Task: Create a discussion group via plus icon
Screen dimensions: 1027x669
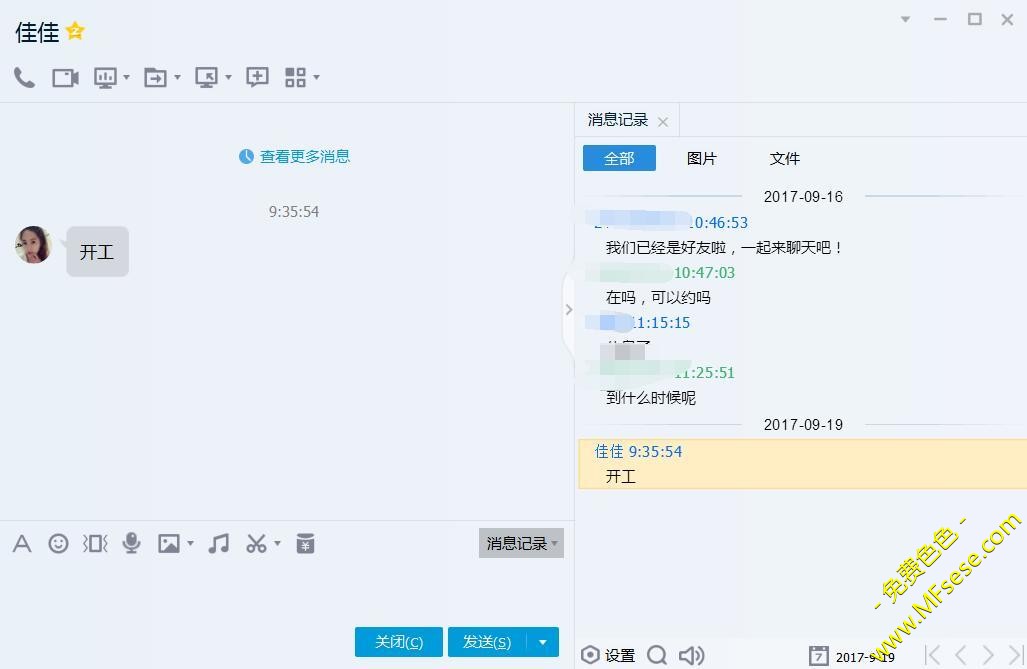Action: (x=257, y=77)
